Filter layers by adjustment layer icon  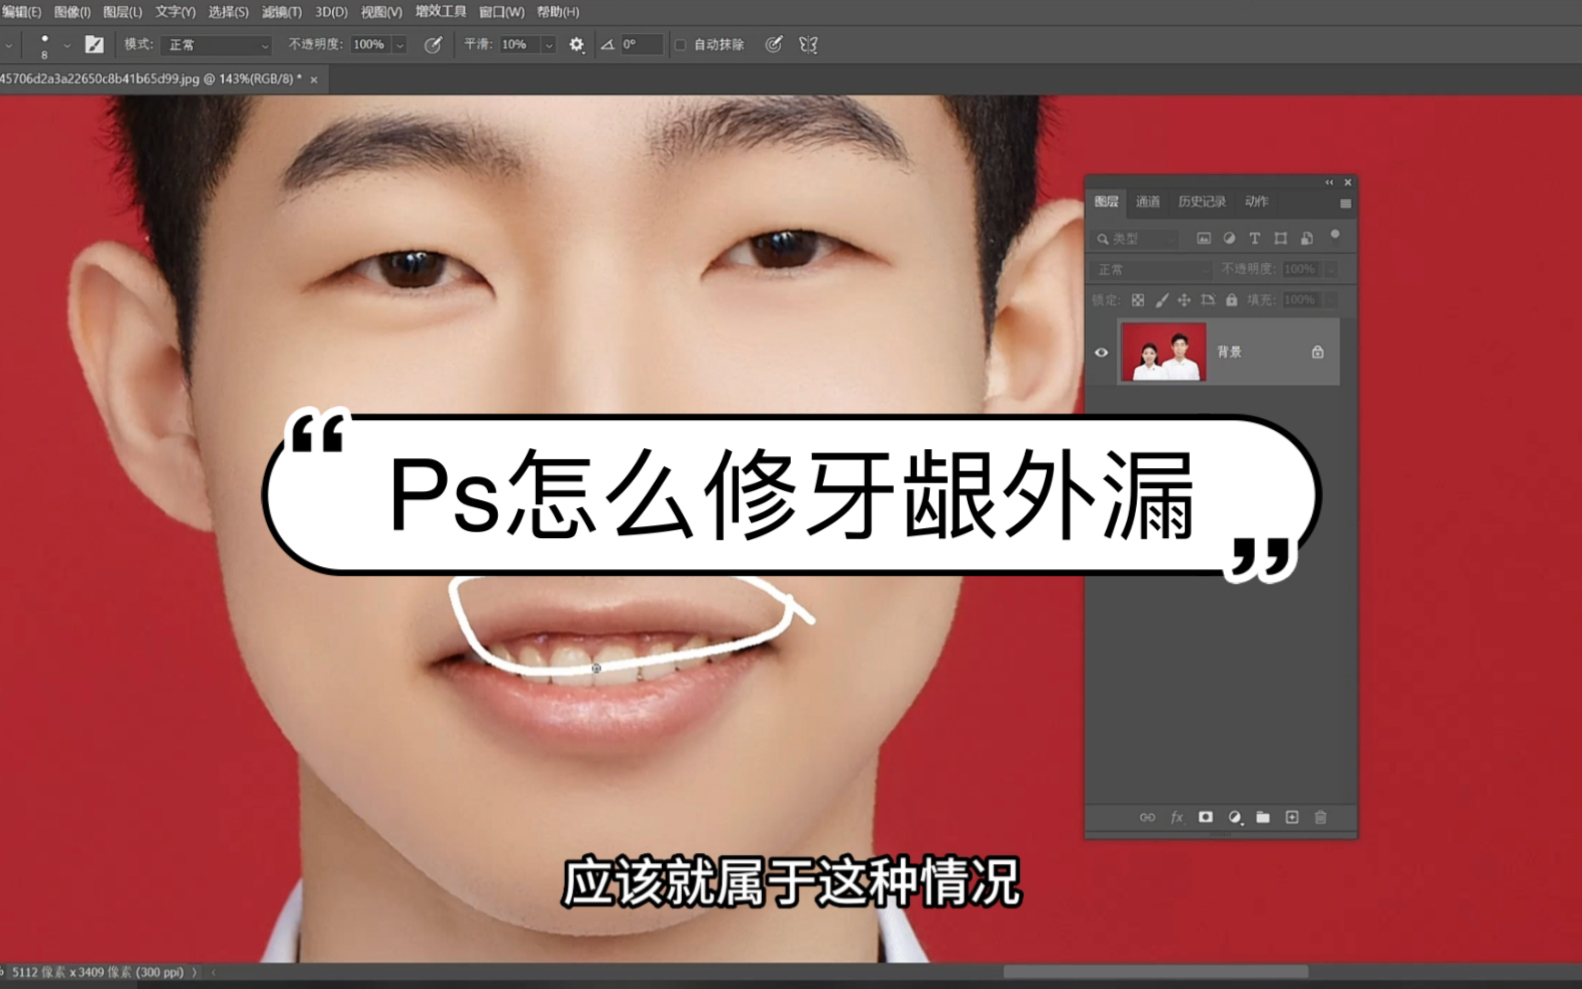[1229, 238]
